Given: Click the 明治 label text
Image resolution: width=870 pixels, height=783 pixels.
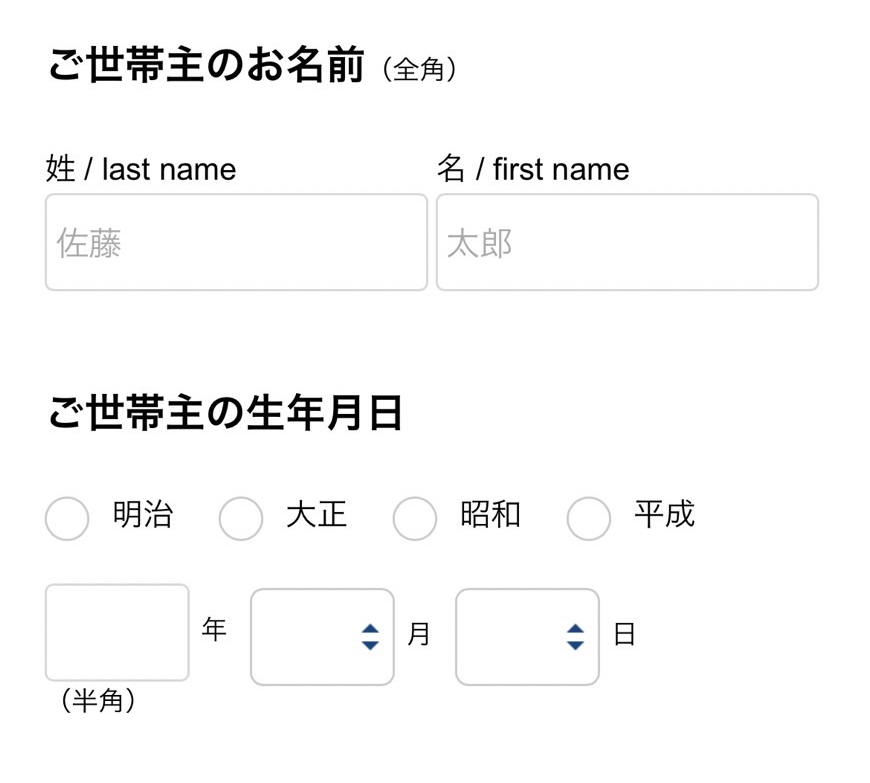Looking at the screenshot, I should (143, 515).
